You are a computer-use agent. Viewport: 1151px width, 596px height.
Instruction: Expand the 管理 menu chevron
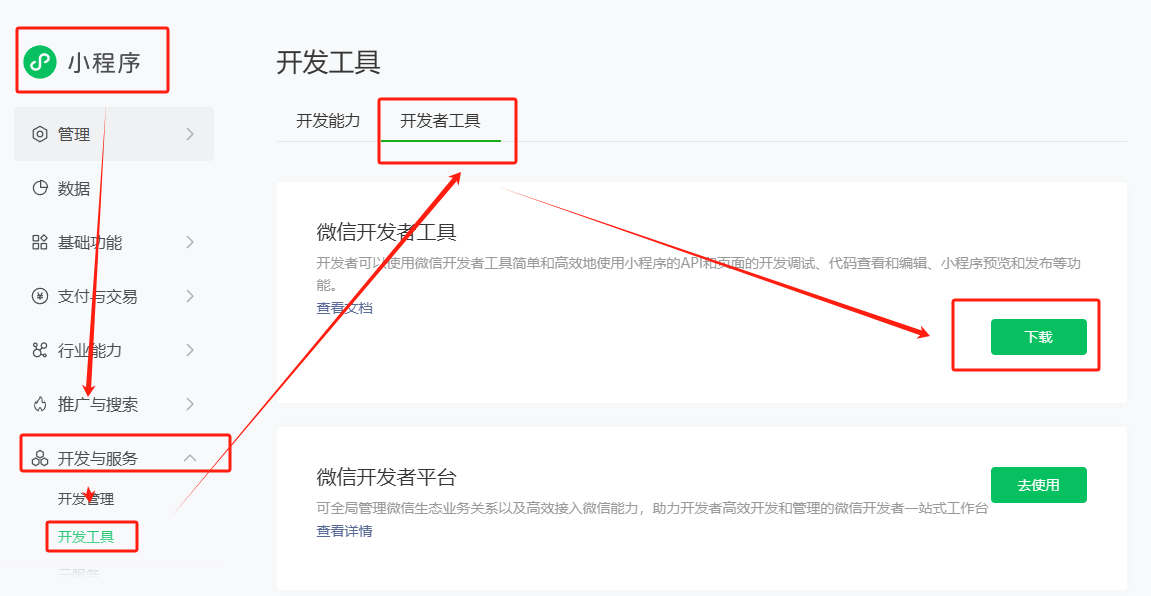(190, 135)
